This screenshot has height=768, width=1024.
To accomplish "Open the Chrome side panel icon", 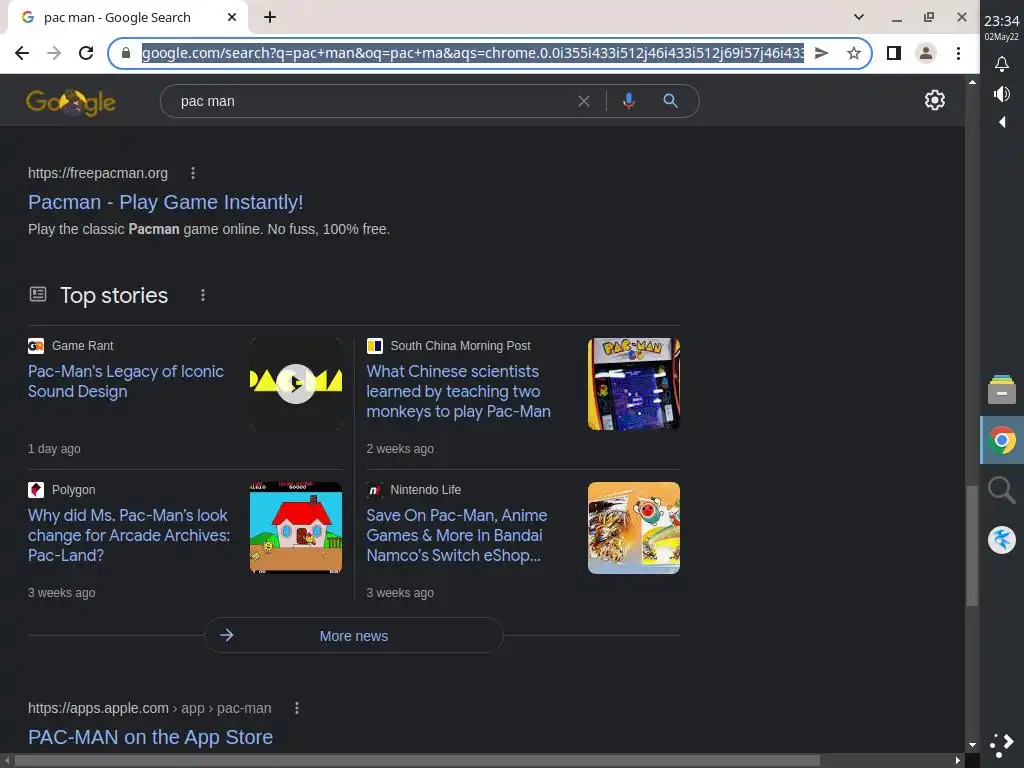I will pos(894,53).
